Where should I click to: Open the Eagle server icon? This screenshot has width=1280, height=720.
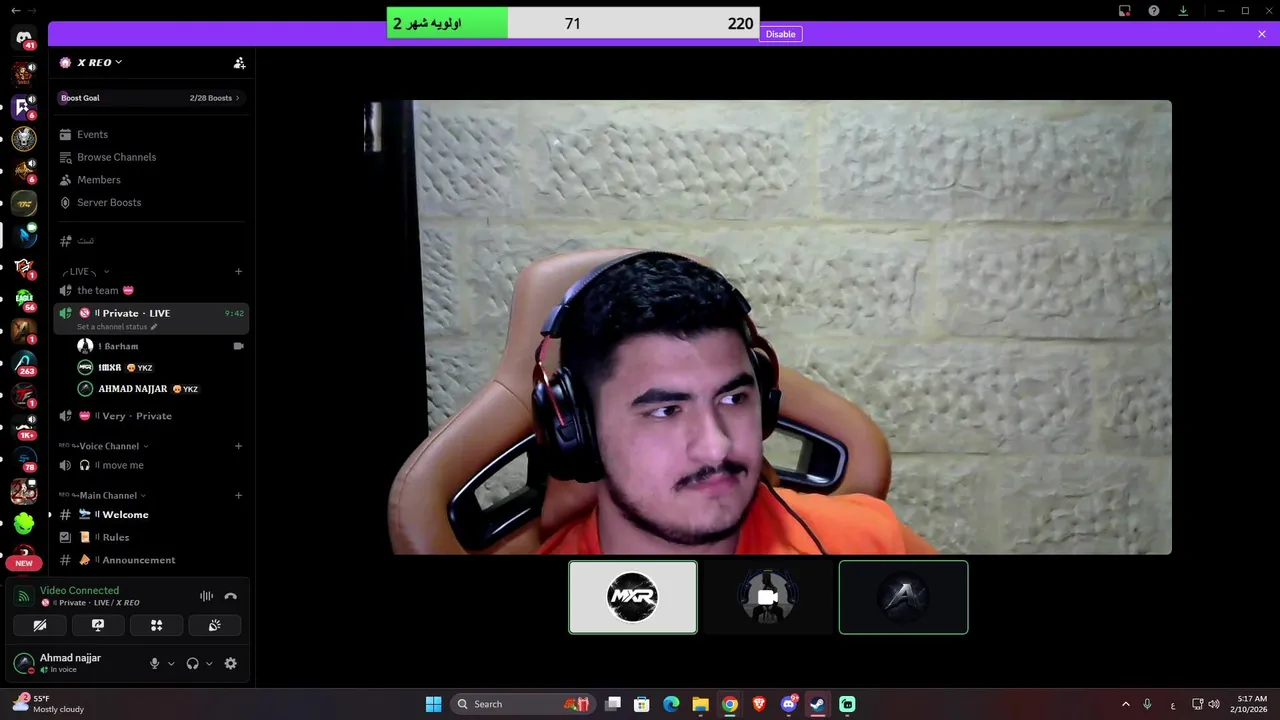(x=24, y=299)
